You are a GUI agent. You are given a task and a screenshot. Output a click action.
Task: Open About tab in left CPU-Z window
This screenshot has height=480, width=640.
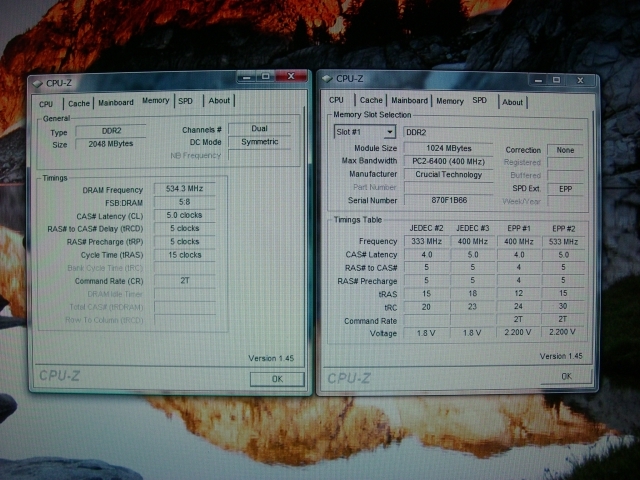219,100
